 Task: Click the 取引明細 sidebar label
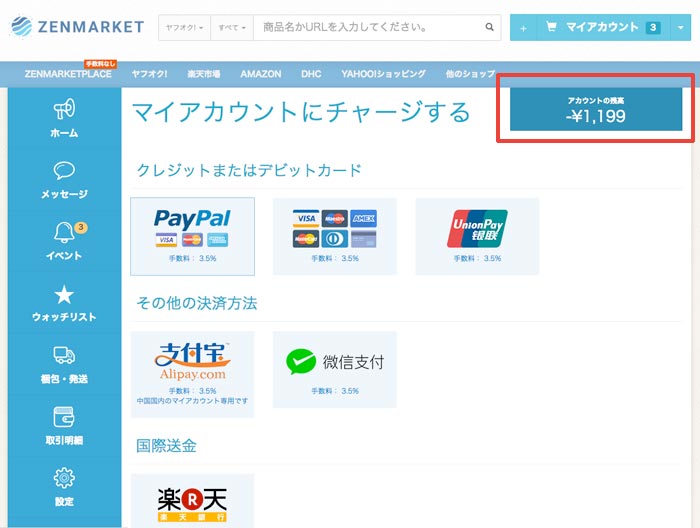(64, 441)
